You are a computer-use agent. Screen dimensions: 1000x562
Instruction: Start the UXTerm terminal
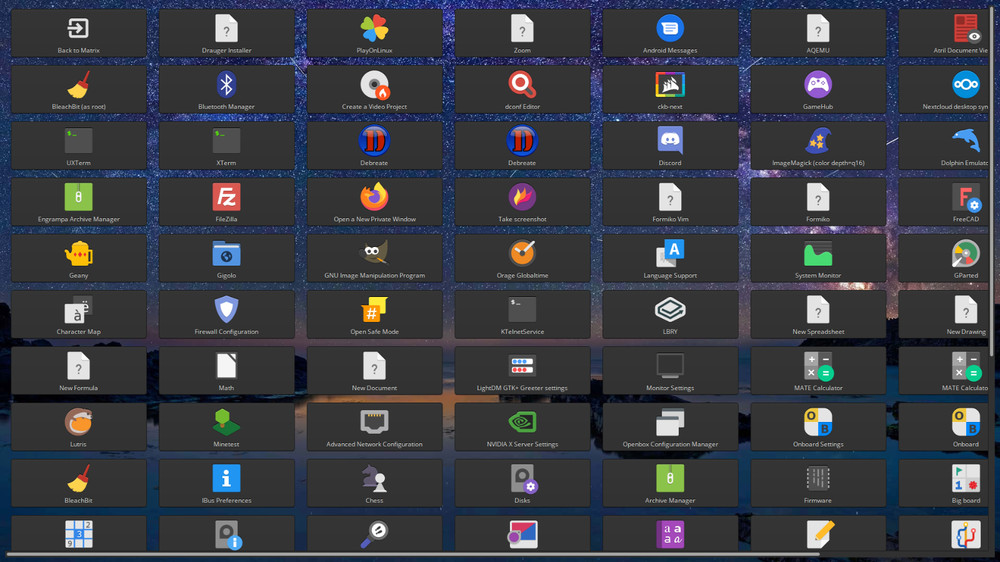[x=78, y=145]
